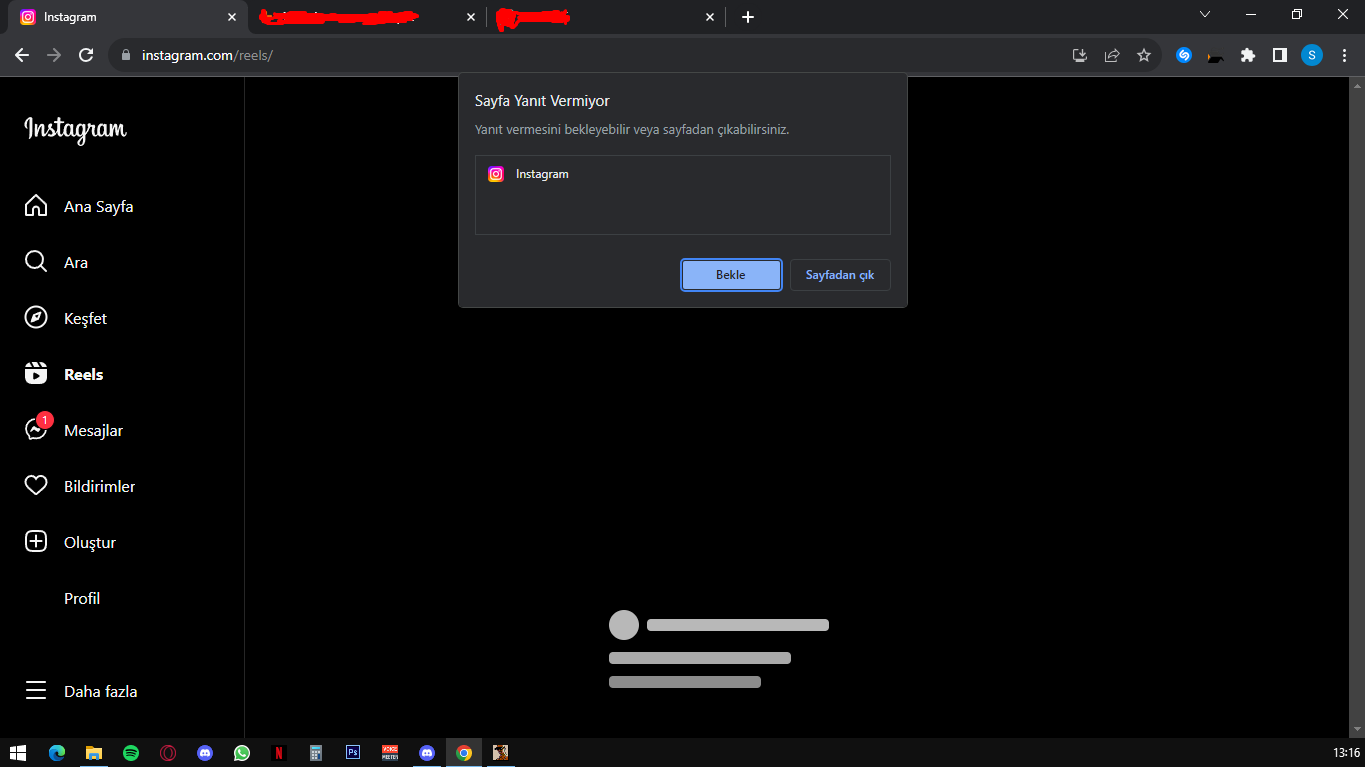Open the Keşfet compass icon
Image resolution: width=1365 pixels, height=767 pixels.
coord(36,318)
